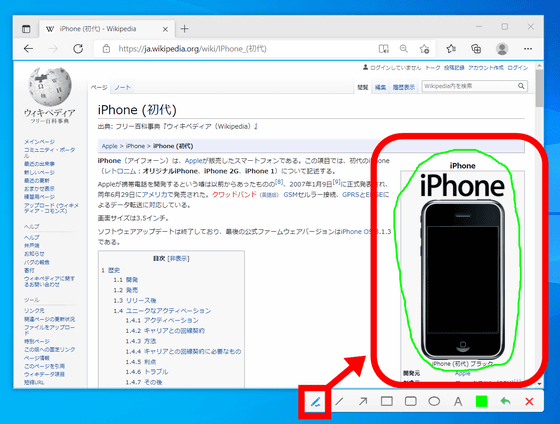Viewport: 560px width, 424px height.
Task: Open the tab actions menu
Action: point(26,29)
